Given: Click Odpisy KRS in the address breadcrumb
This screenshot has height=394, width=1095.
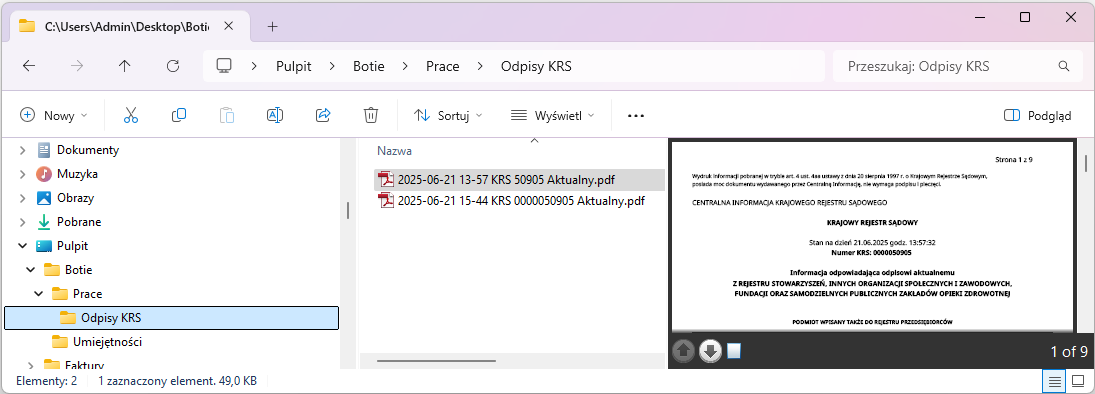Looking at the screenshot, I should point(536,66).
